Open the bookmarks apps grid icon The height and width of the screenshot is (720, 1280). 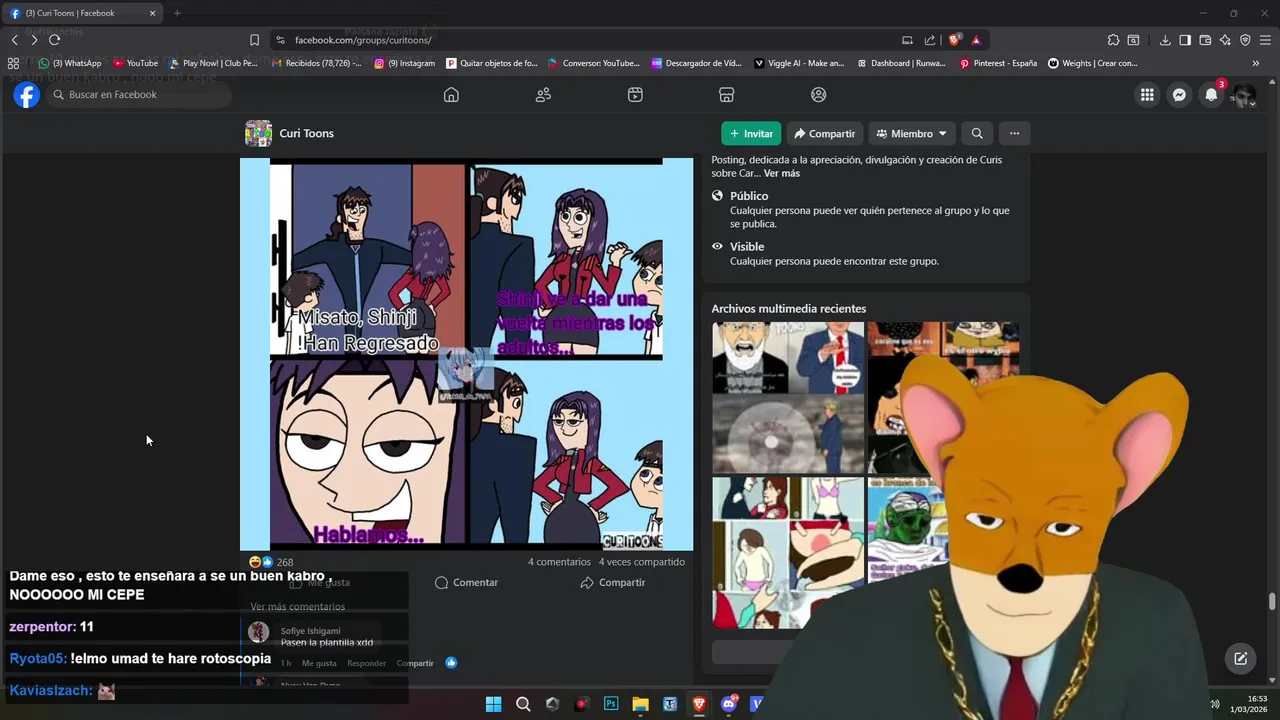click(13, 63)
